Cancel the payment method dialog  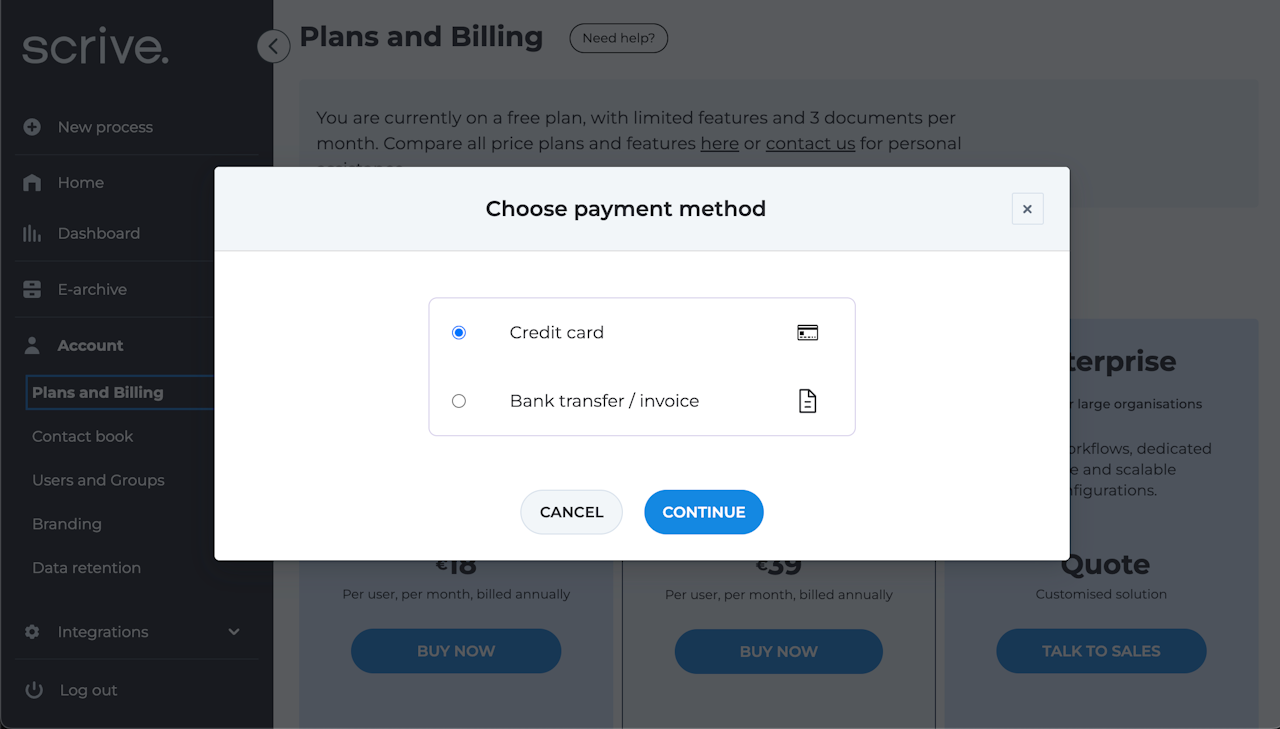click(571, 512)
